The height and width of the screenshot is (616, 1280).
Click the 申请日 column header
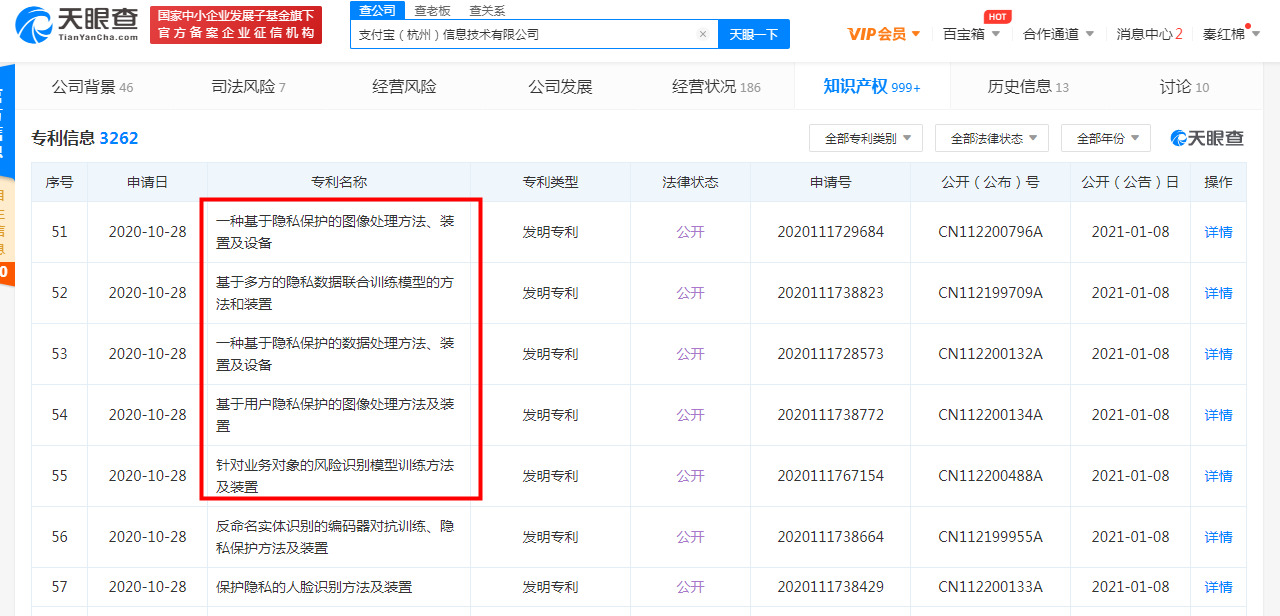(x=147, y=182)
